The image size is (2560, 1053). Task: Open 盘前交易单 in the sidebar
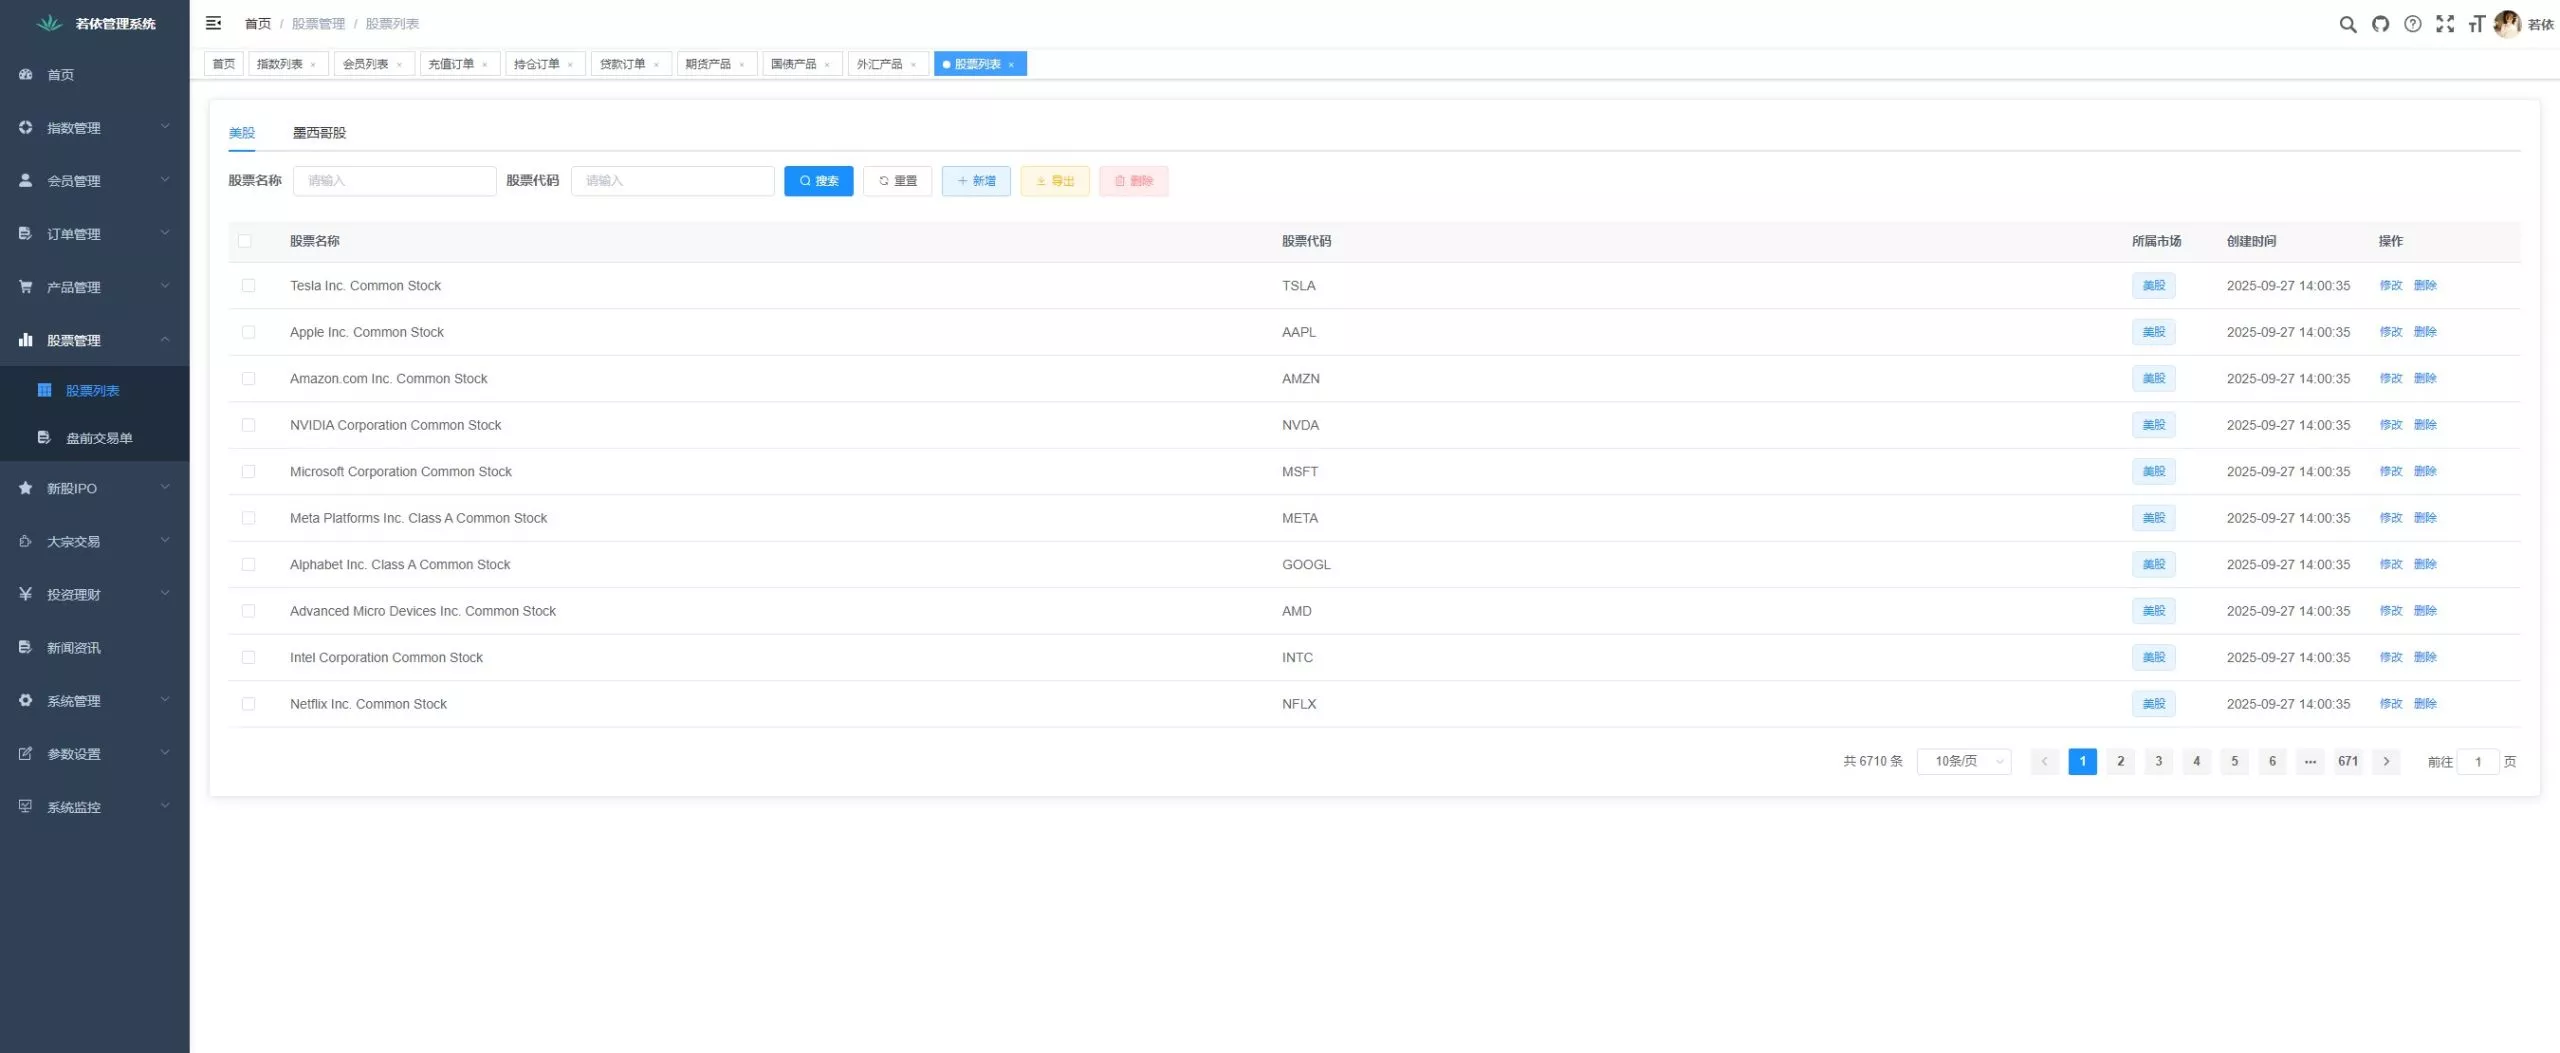tap(99, 438)
